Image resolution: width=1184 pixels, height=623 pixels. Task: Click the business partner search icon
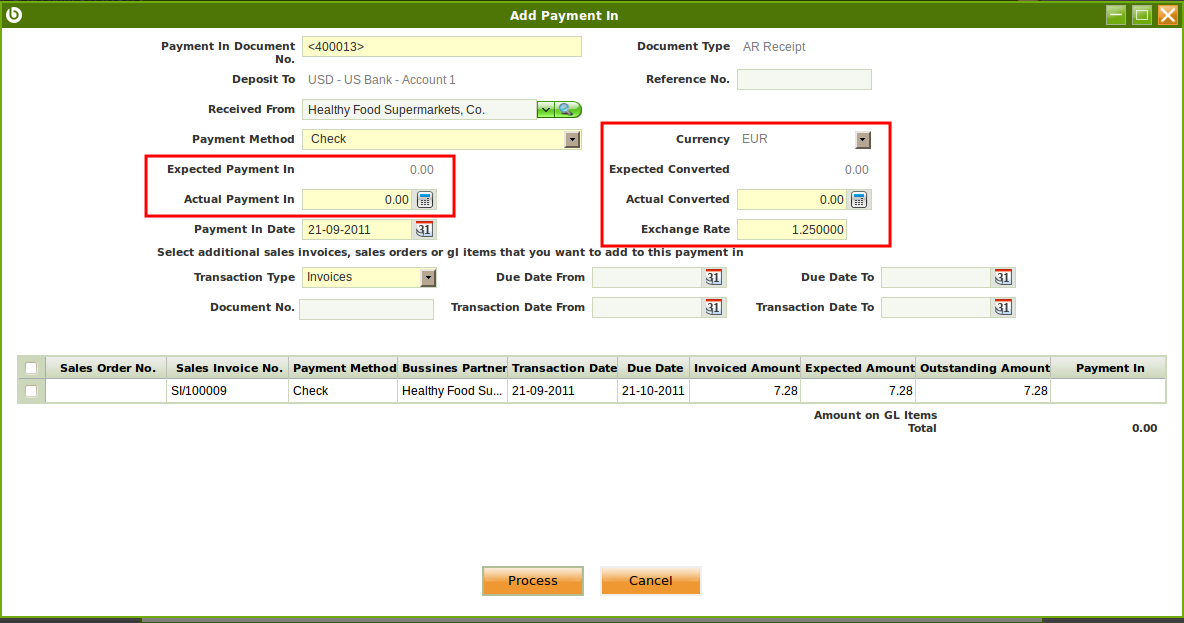[x=569, y=110]
